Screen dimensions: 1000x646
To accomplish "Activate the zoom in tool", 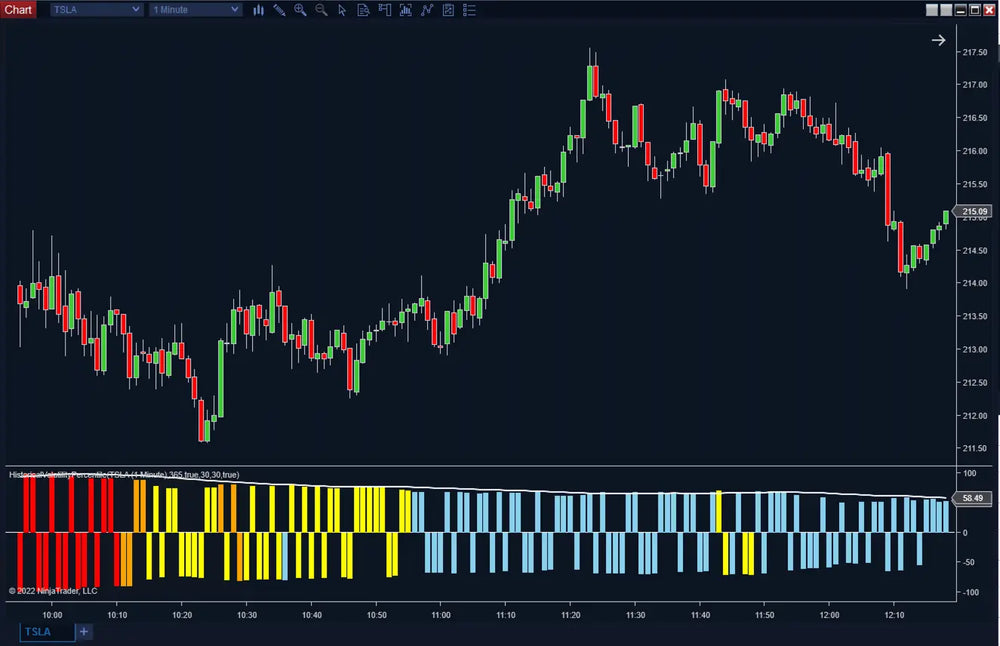I will [x=299, y=10].
